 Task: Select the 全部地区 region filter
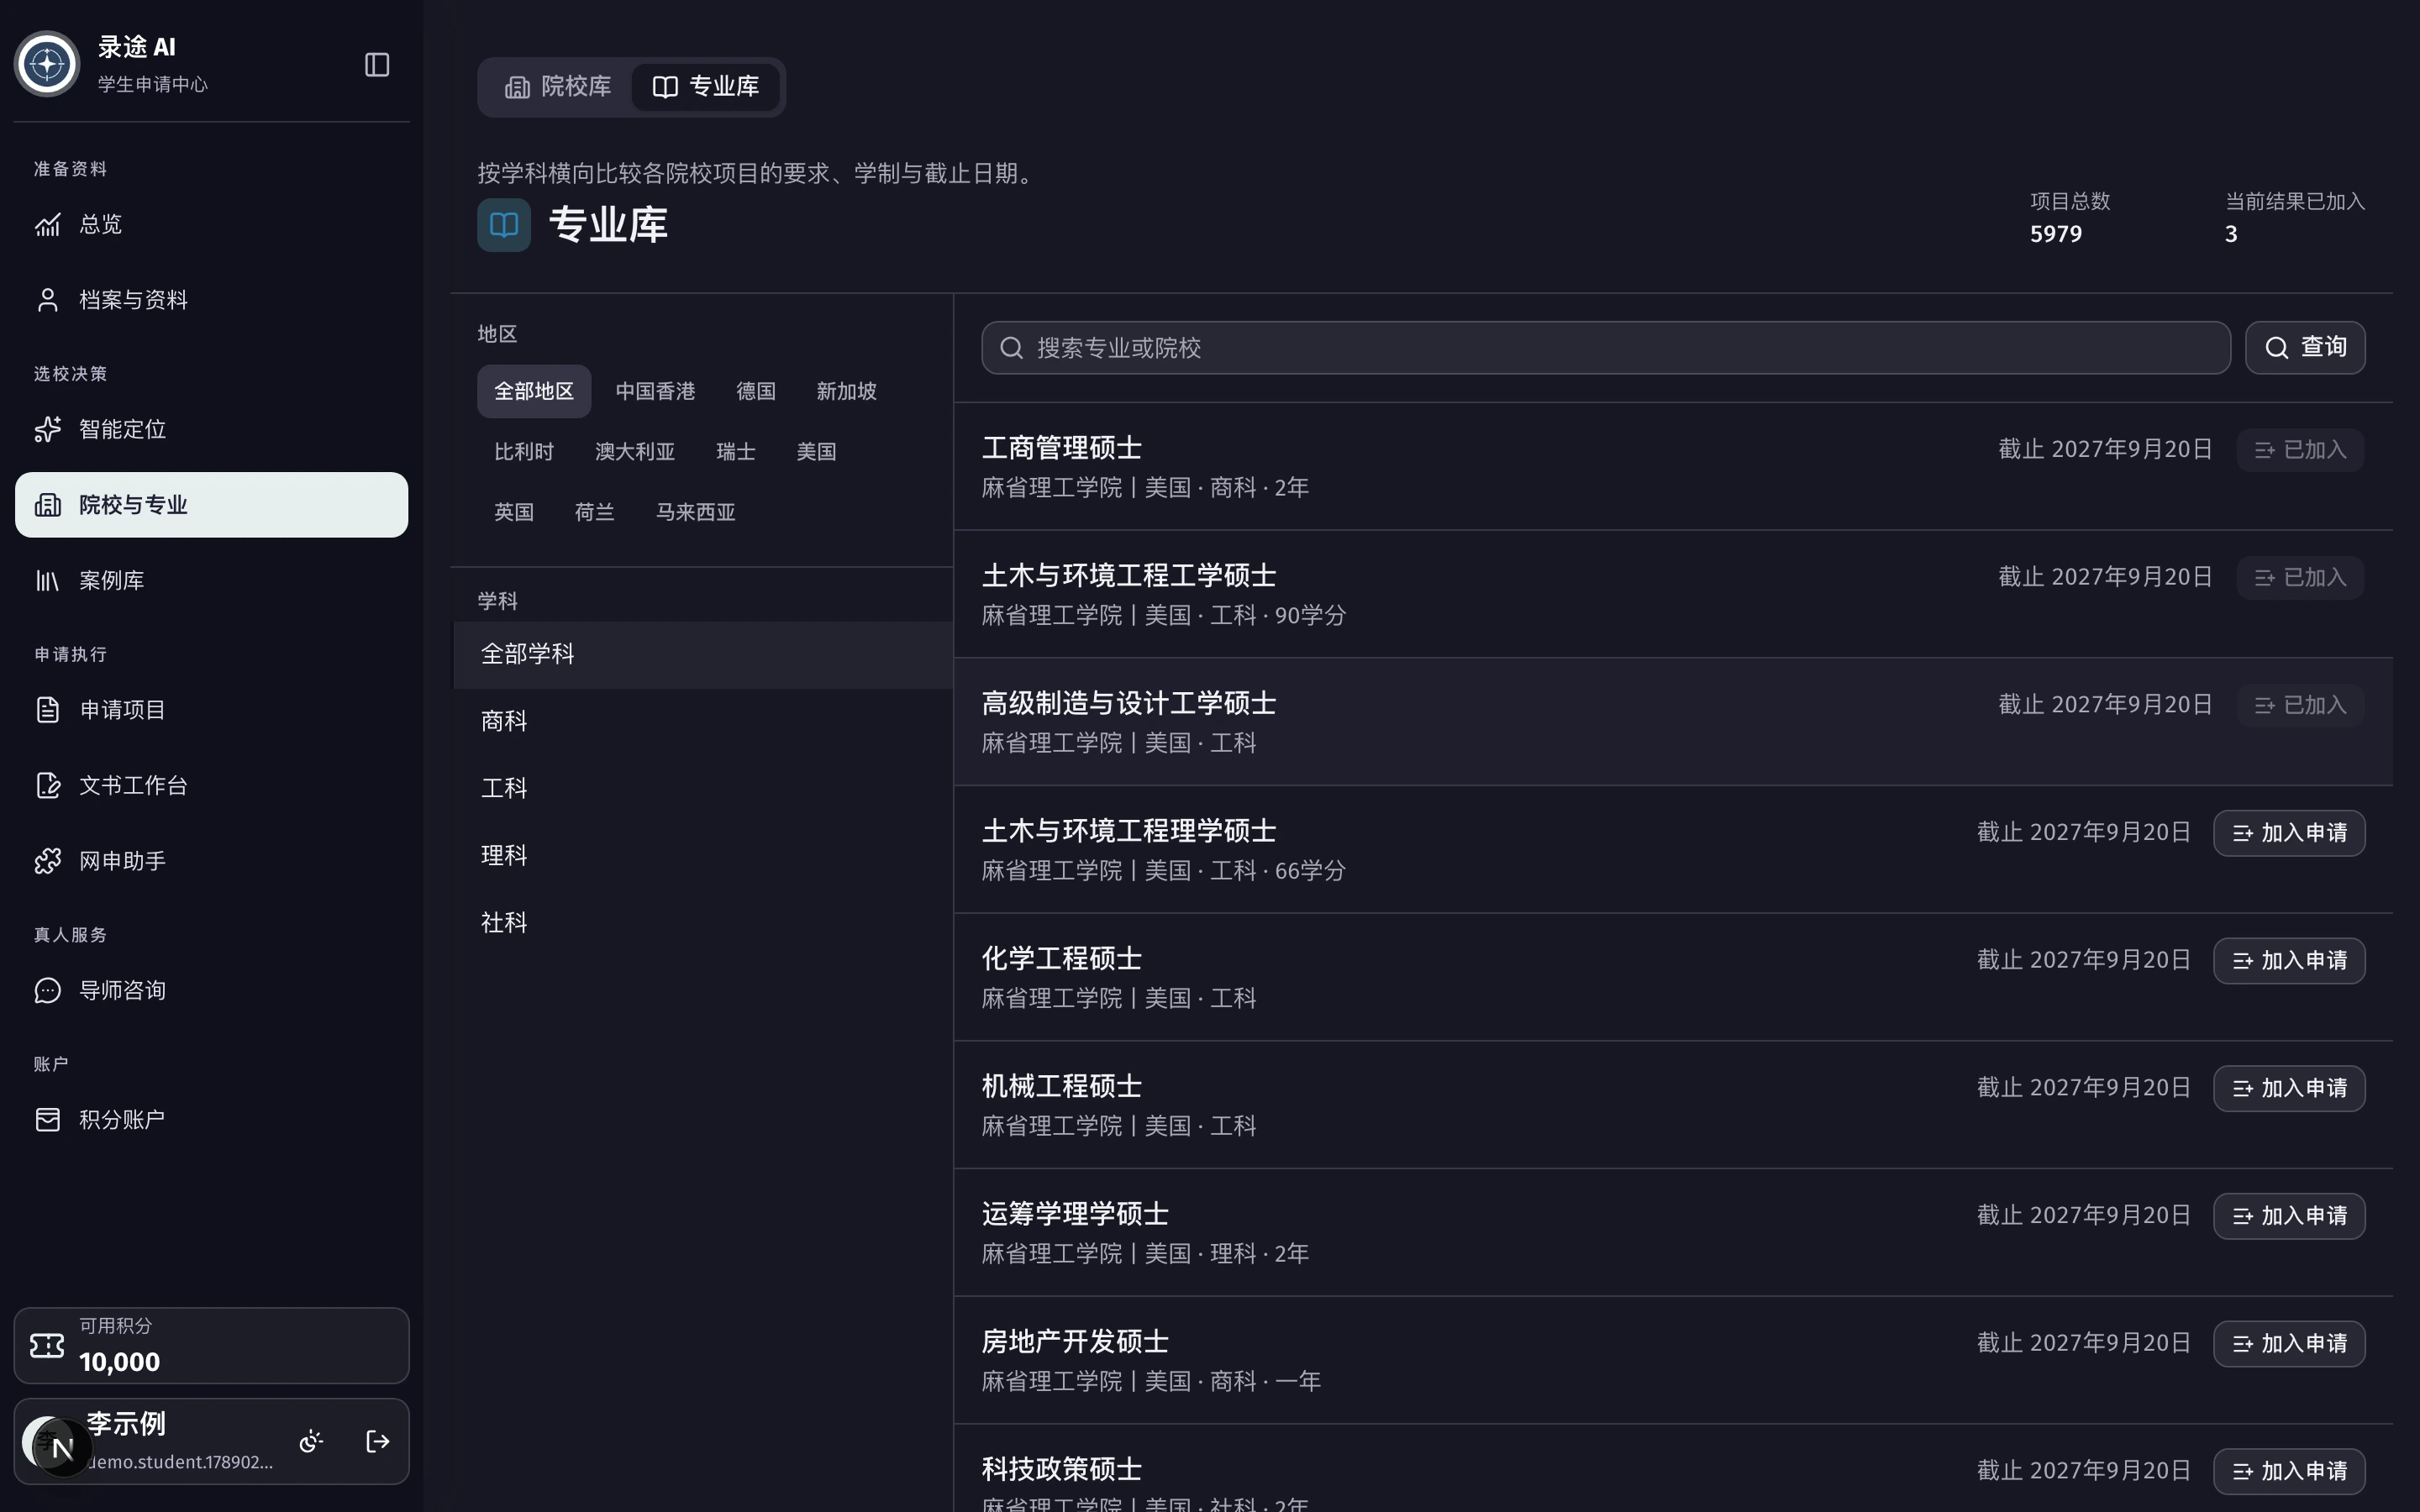(534, 391)
